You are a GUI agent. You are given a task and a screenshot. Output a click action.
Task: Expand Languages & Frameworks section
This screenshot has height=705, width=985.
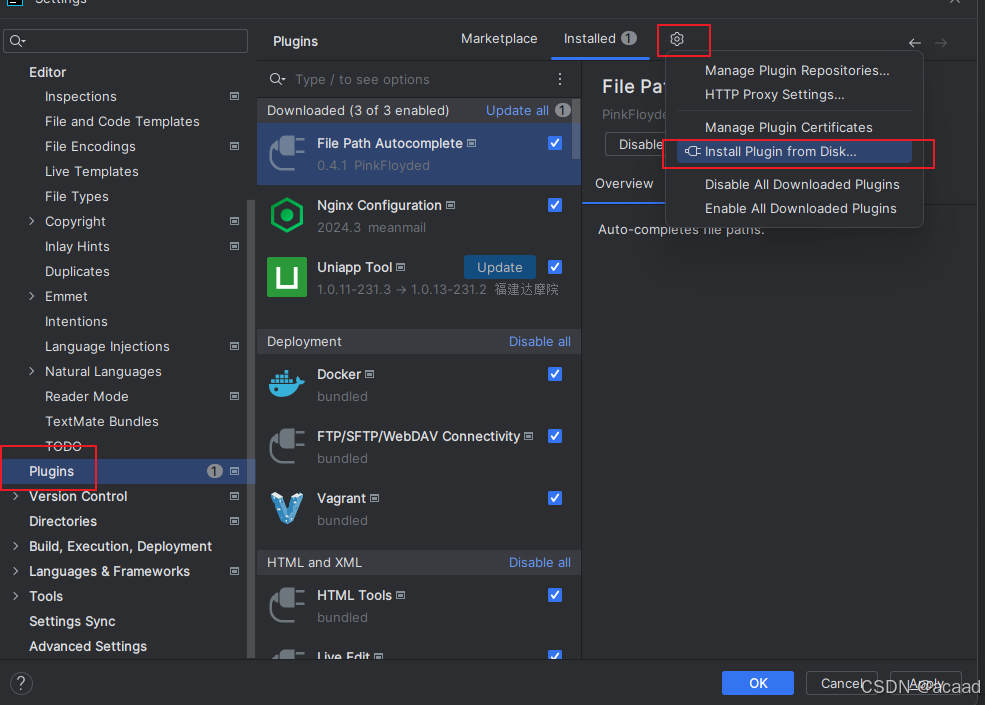[x=16, y=571]
